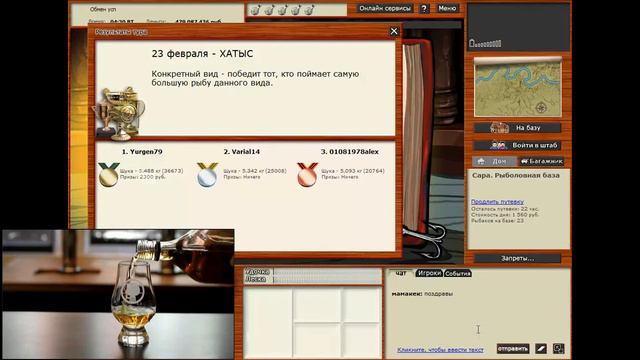Open the Меню button

tap(447, 8)
